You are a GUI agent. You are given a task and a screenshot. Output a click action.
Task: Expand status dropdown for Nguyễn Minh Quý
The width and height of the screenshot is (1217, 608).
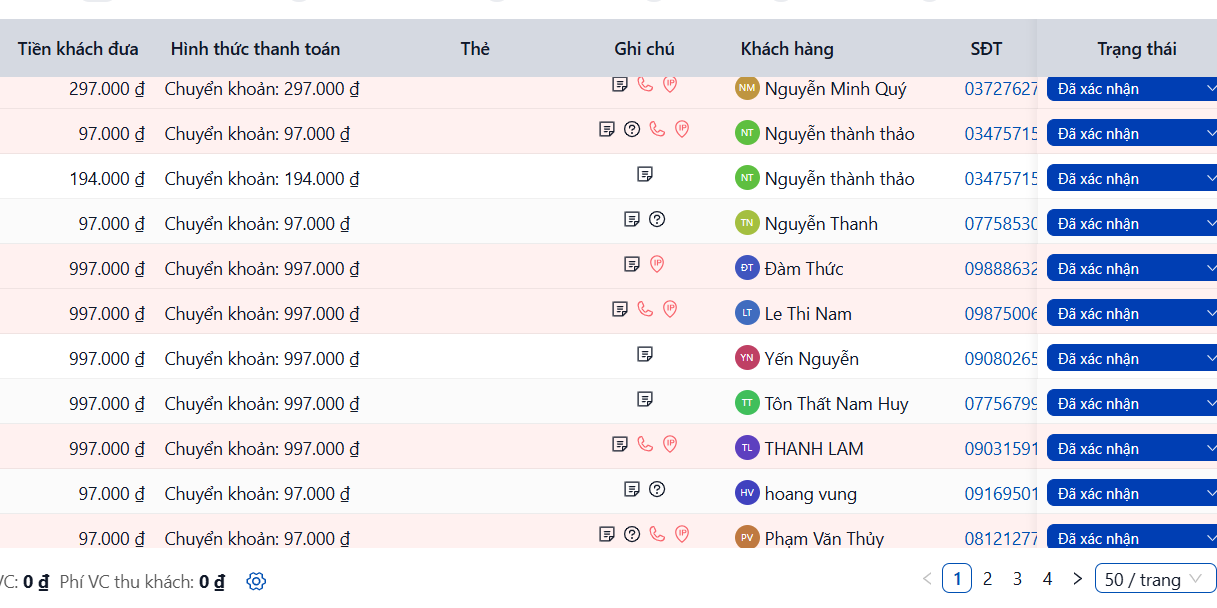(x=1132, y=89)
